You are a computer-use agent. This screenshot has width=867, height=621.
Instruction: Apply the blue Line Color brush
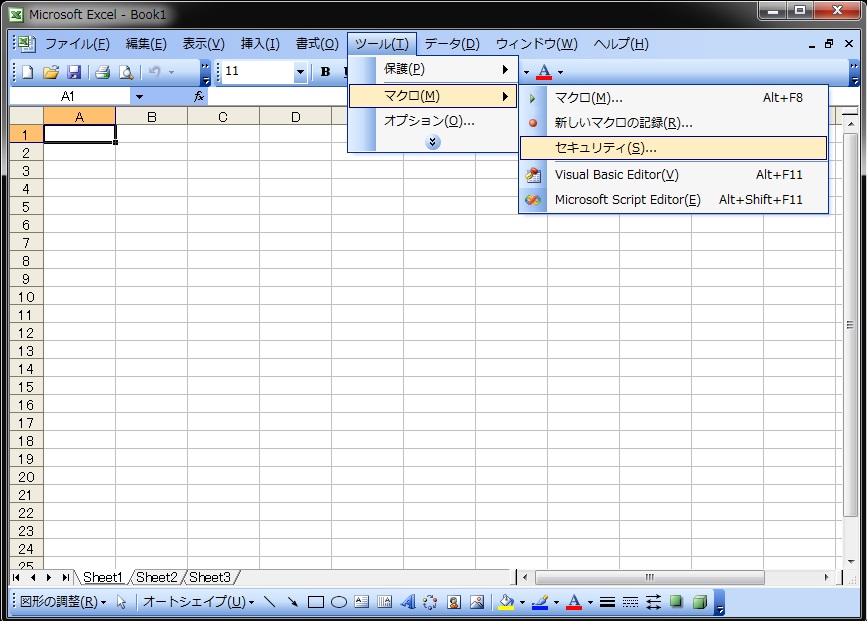point(540,602)
